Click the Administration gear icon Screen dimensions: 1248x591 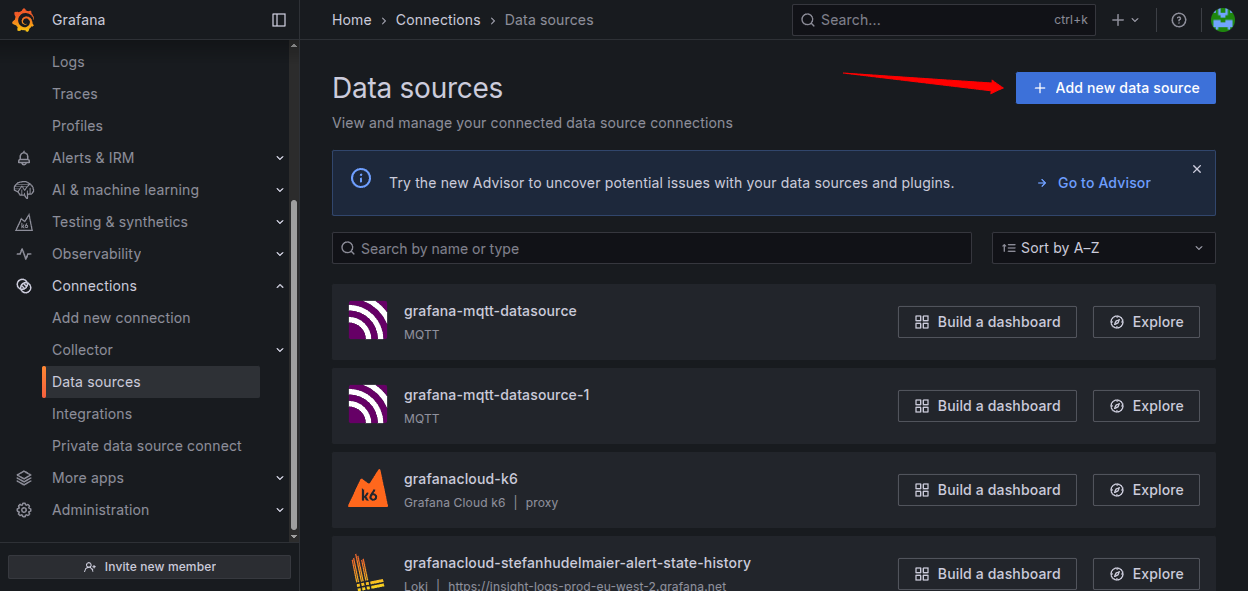[x=24, y=510]
